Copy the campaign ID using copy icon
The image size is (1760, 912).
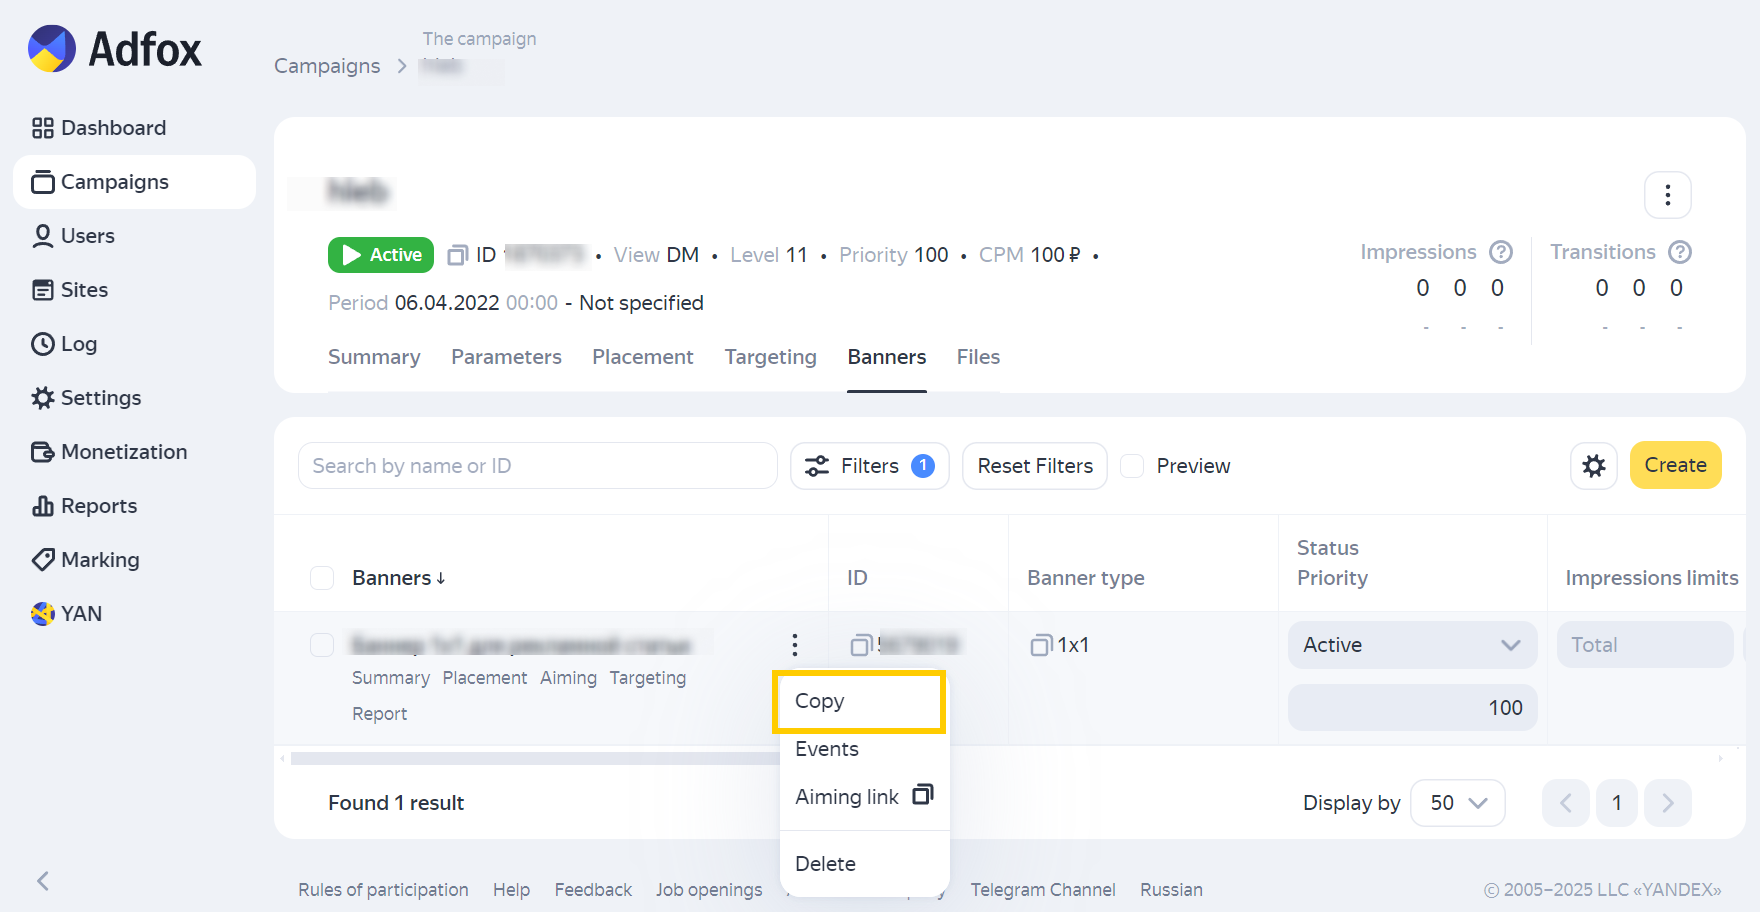(457, 256)
